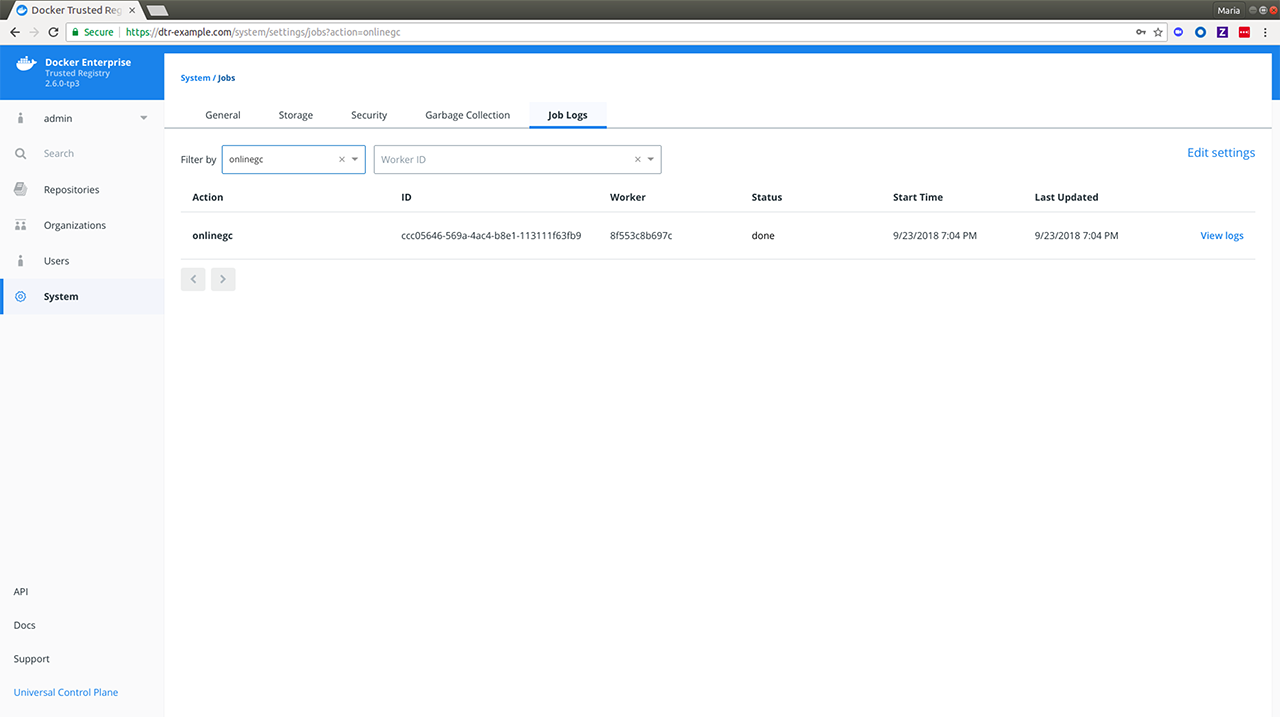This screenshot has height=717, width=1280.
Task: Expand the admin account menu
Action: [x=143, y=119]
